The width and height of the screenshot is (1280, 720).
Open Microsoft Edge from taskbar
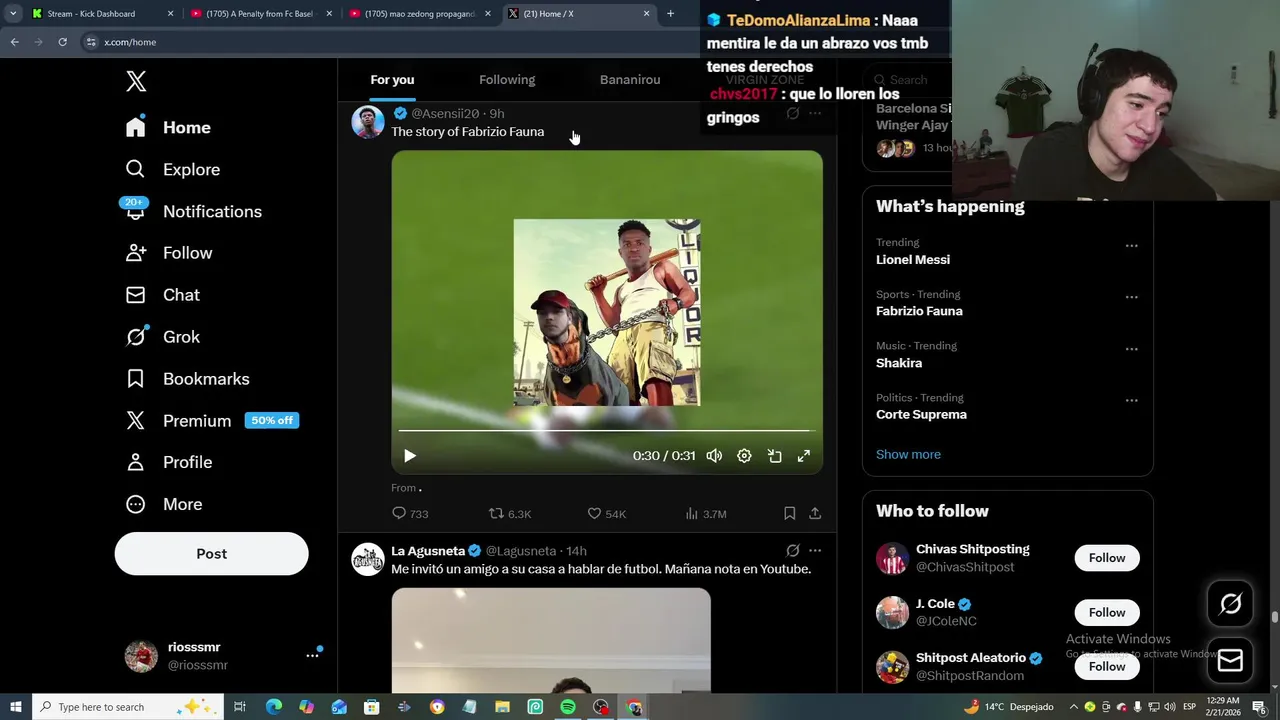click(x=273, y=707)
